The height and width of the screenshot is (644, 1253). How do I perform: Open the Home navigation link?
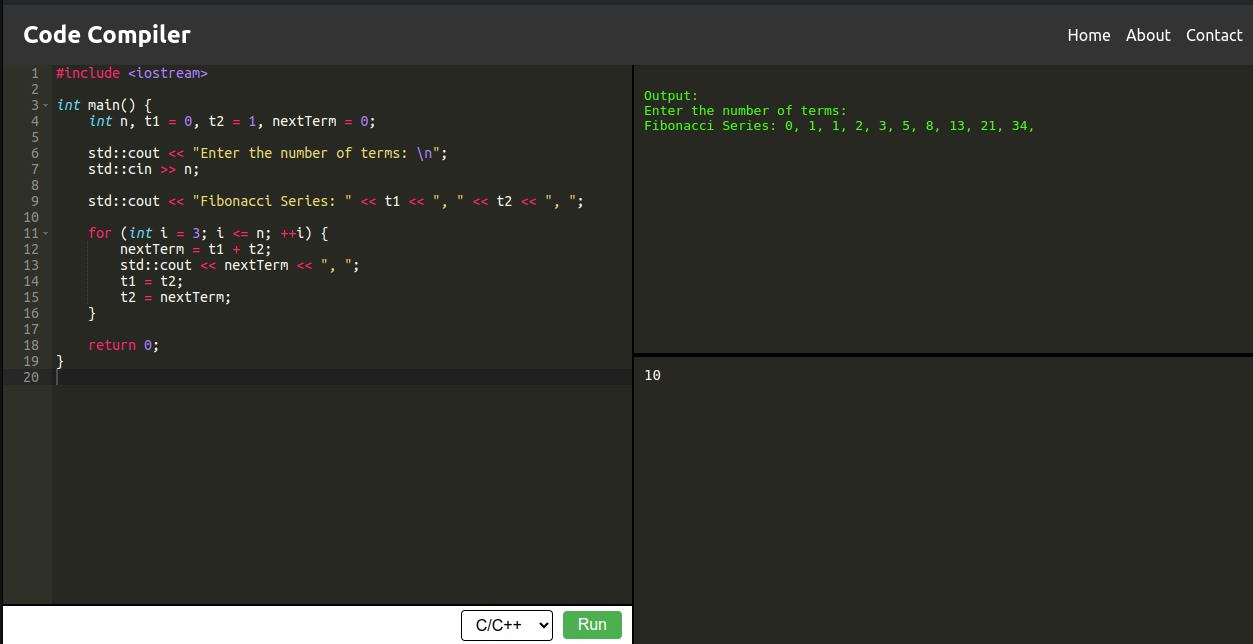point(1089,35)
